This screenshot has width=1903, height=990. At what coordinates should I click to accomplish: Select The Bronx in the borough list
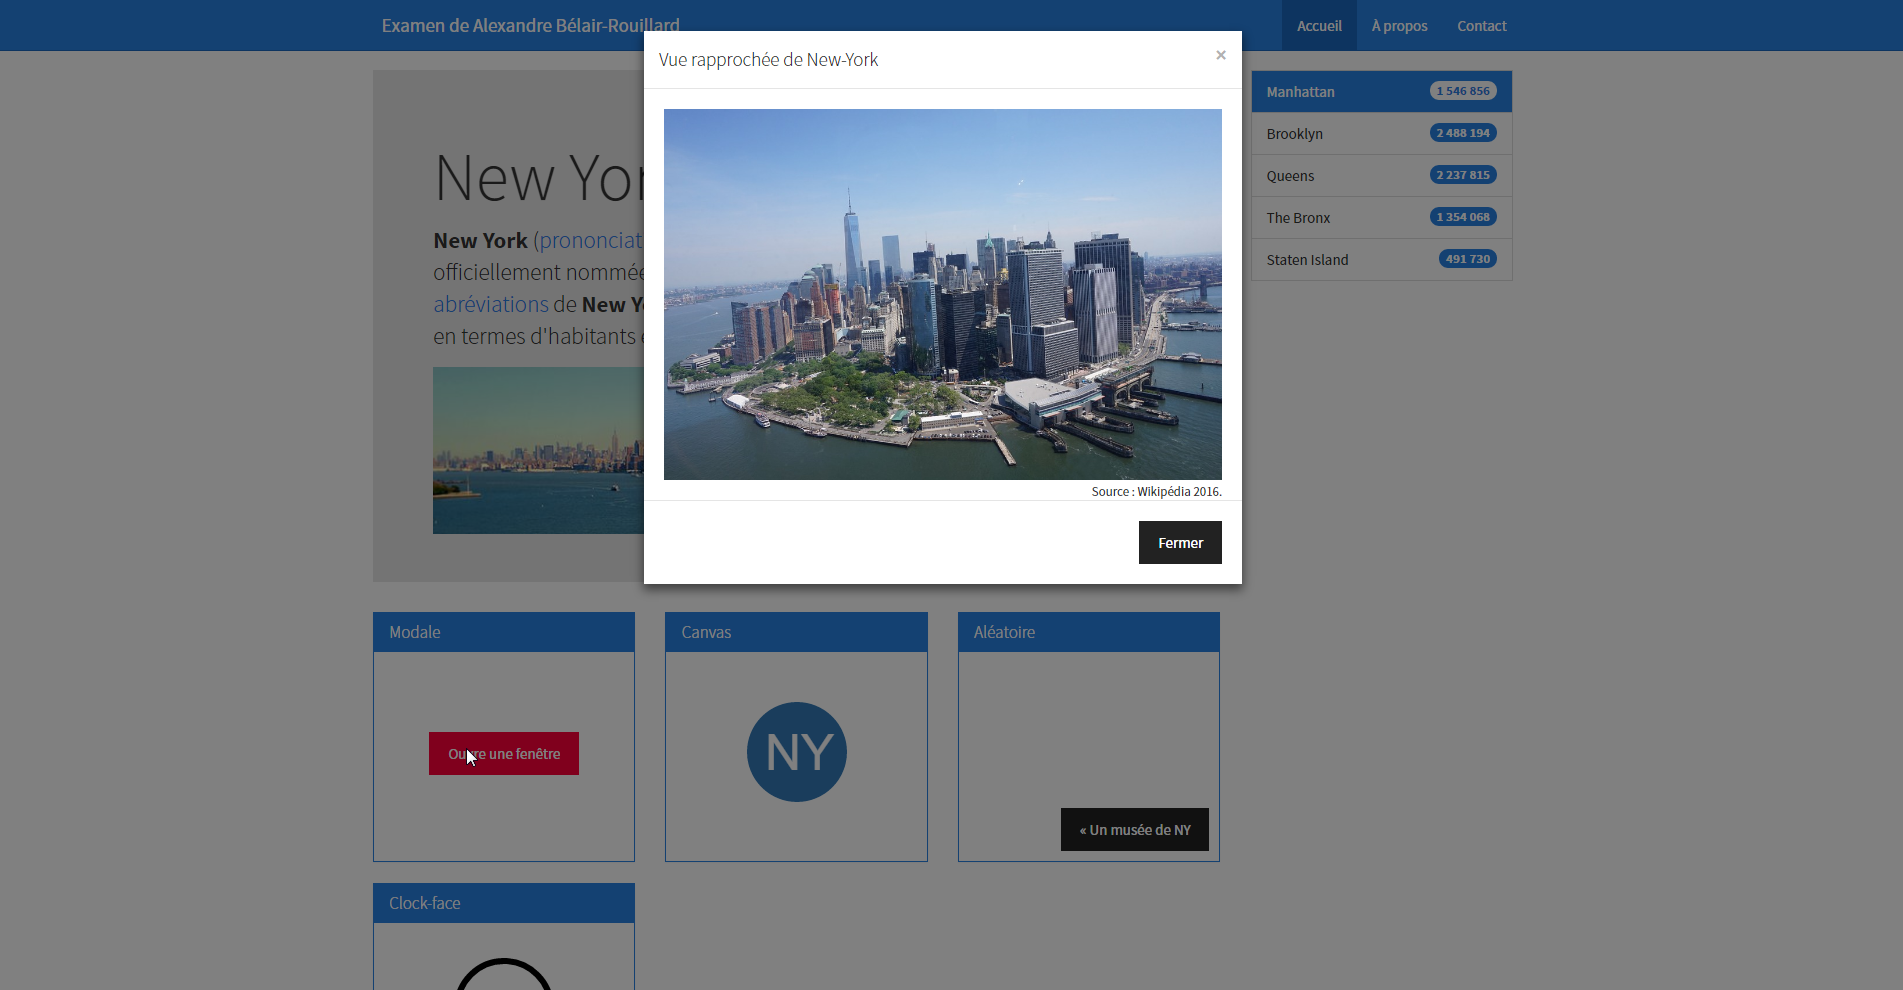1381,217
